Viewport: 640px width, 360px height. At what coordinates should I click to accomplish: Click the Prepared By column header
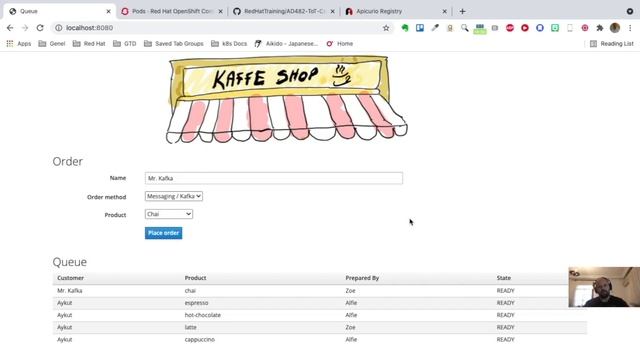coord(362,278)
